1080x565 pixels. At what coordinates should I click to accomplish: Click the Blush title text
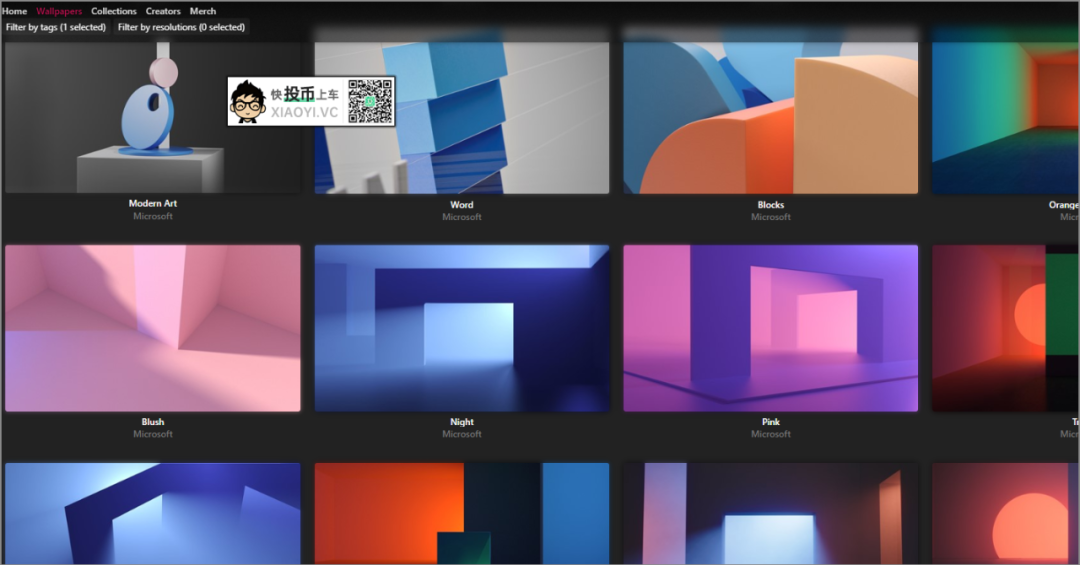pos(153,422)
